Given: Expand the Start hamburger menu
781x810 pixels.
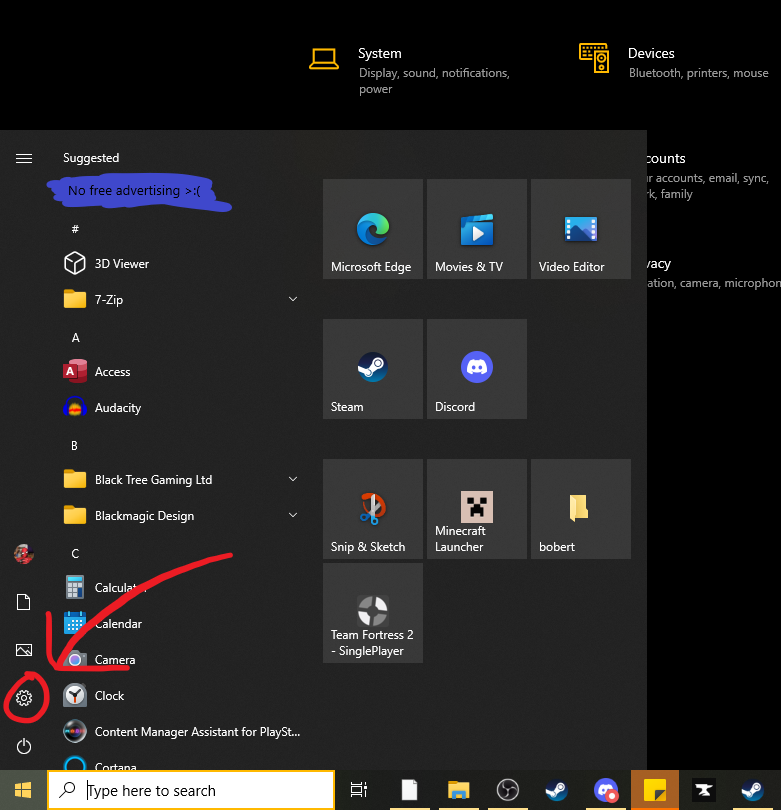Looking at the screenshot, I should point(24,158).
